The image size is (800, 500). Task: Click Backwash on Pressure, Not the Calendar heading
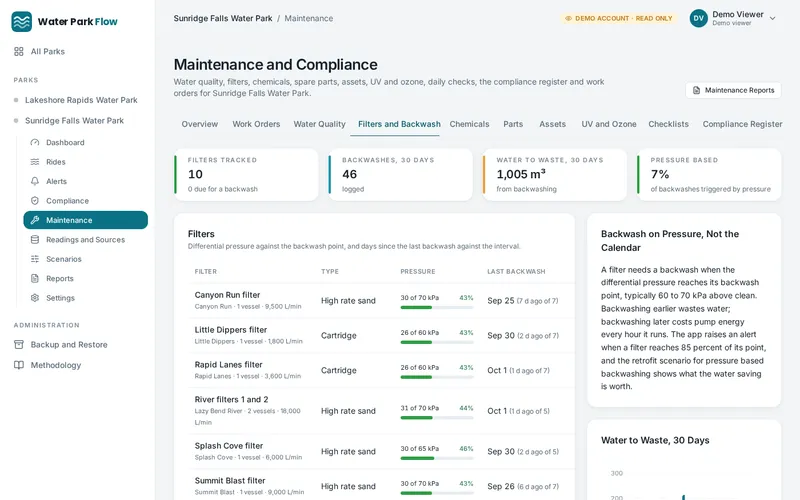point(670,241)
